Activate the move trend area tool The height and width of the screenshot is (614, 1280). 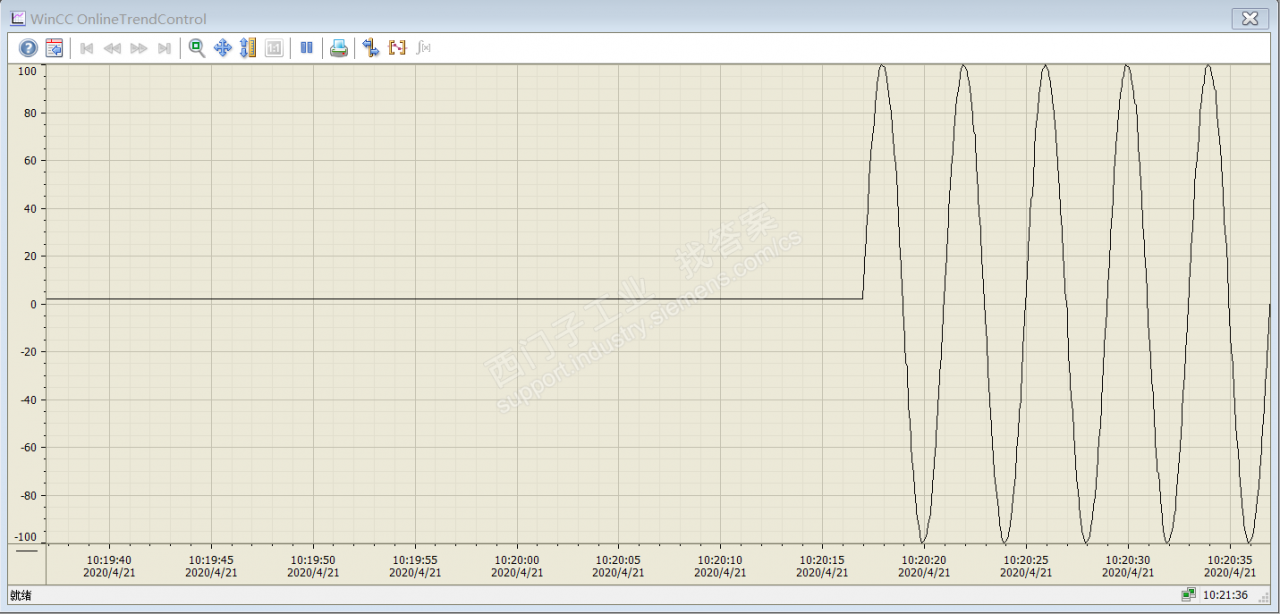pyautogui.click(x=223, y=48)
